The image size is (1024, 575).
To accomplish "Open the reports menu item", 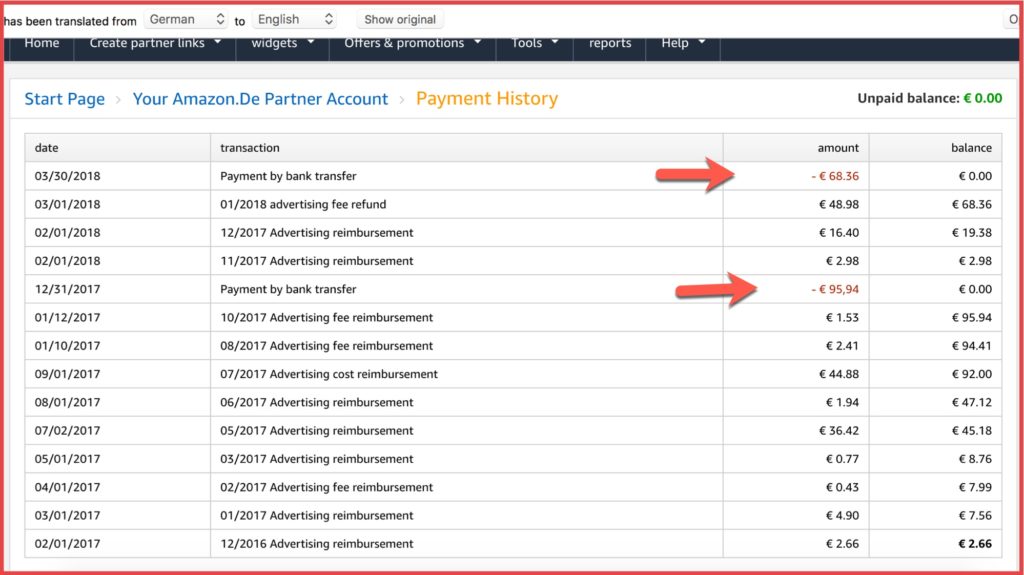I will [x=610, y=43].
